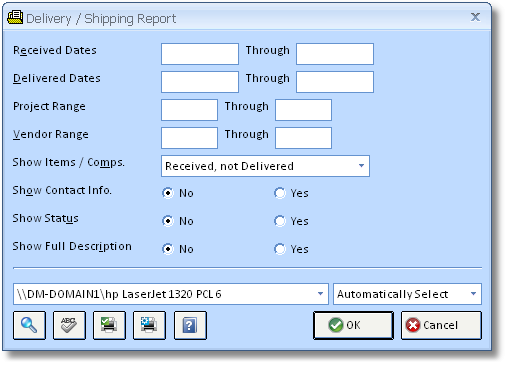This screenshot has height=365, width=506.
Task: Focus the Project Range start field
Action: coord(189,110)
